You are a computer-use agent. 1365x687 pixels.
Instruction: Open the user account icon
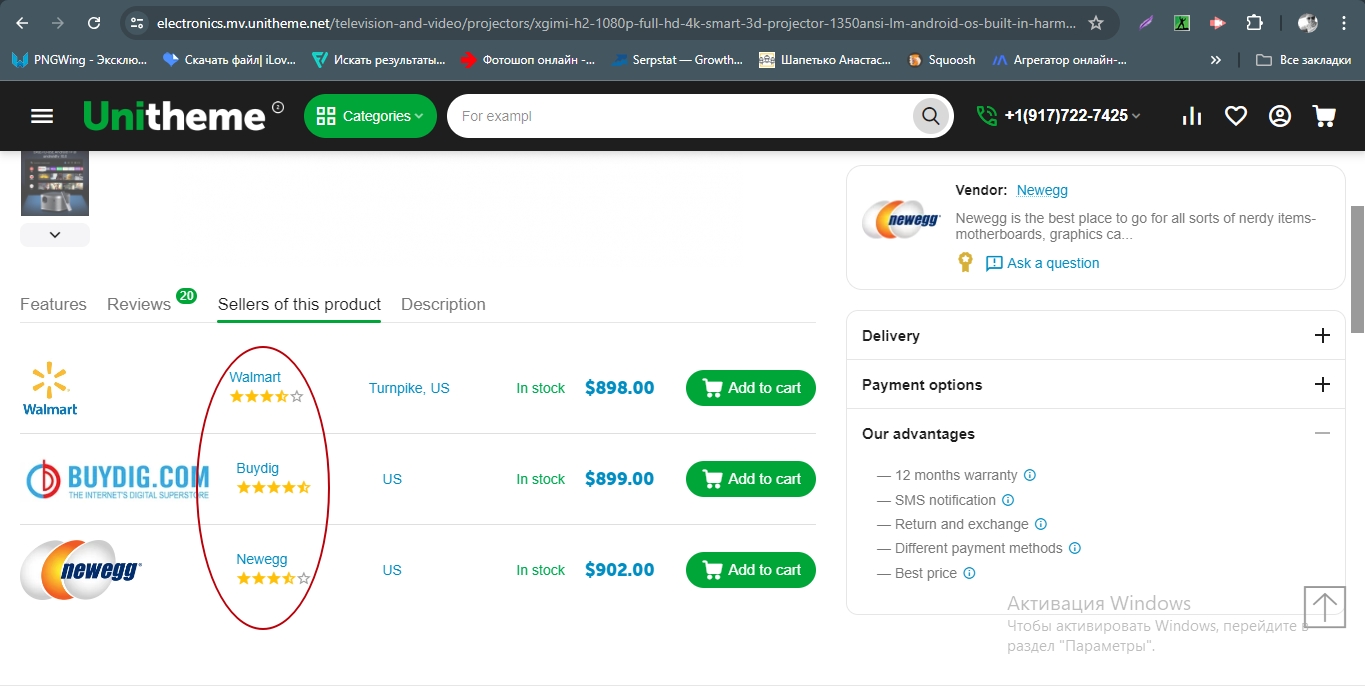tap(1280, 116)
